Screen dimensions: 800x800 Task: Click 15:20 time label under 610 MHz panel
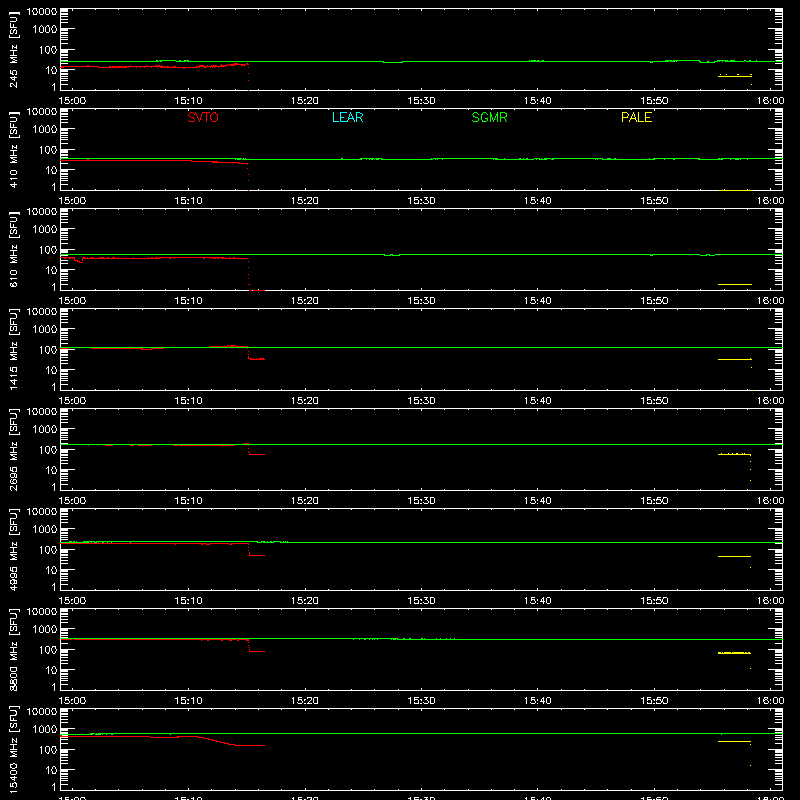tap(305, 301)
